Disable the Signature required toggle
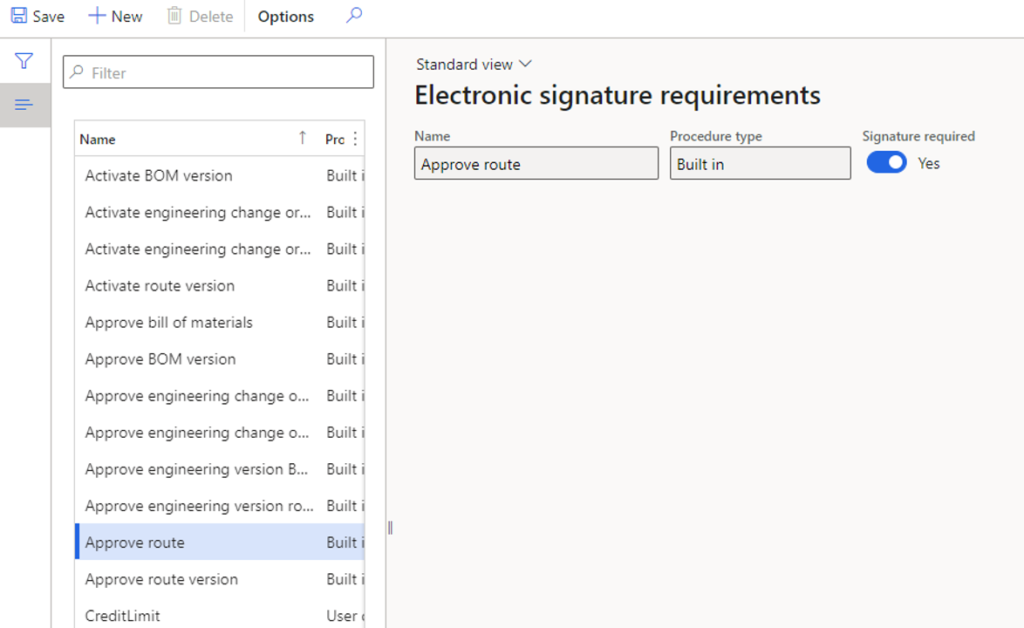1024x628 pixels. [x=886, y=161]
